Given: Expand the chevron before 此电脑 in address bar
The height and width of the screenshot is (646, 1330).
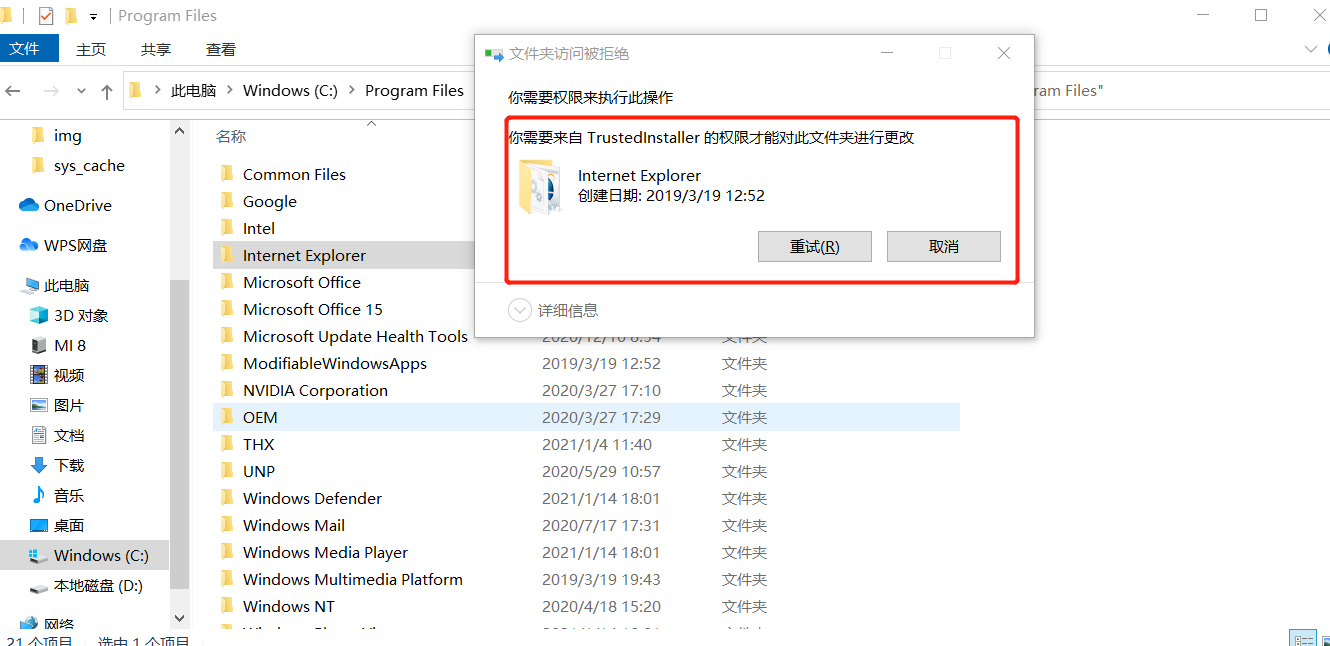Looking at the screenshot, I should click(x=157, y=90).
